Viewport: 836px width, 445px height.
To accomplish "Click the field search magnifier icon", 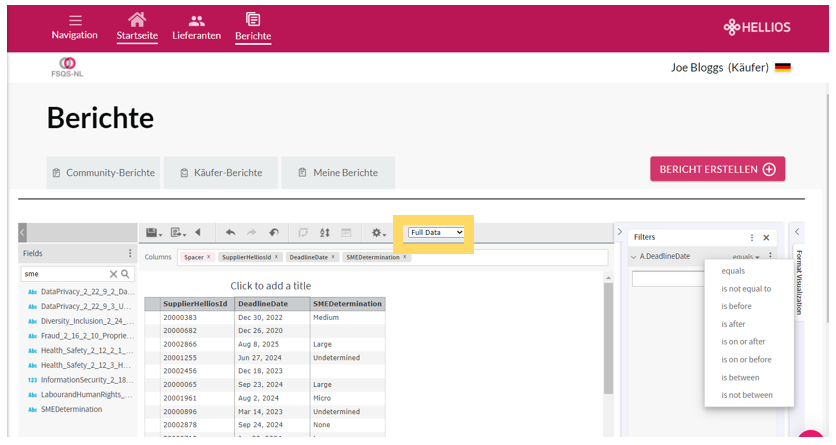I will coord(125,274).
